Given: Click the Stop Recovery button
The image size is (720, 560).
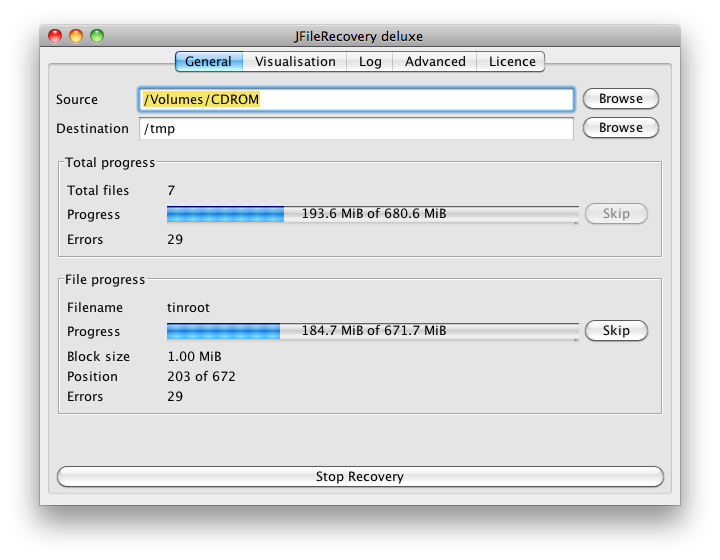Looking at the screenshot, I should (x=360, y=476).
